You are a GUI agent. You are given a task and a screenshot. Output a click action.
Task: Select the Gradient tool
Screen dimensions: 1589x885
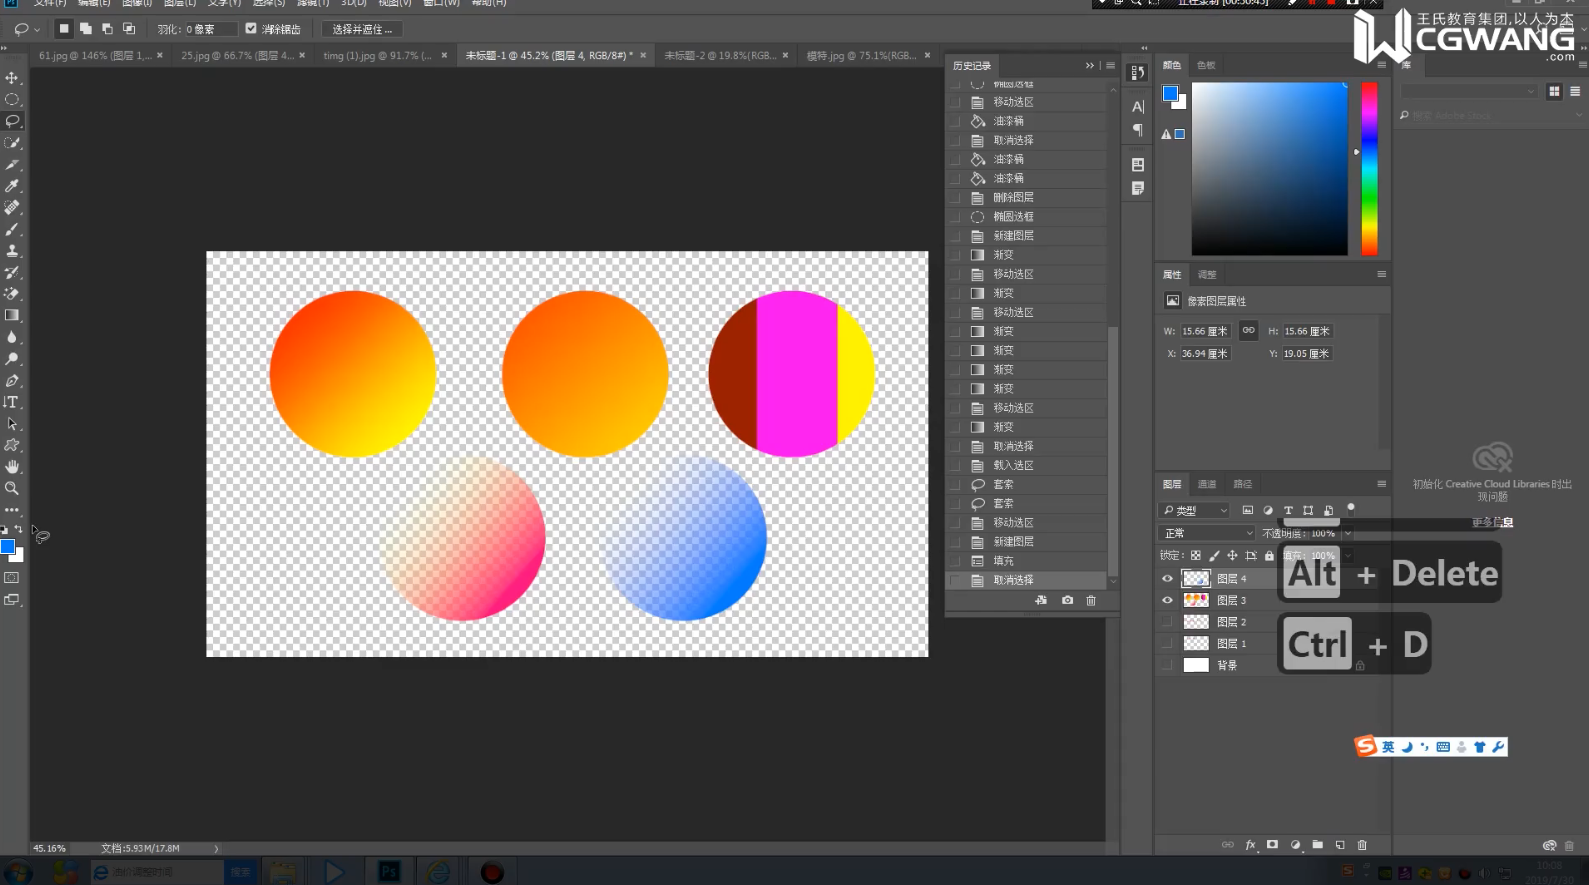coord(12,316)
